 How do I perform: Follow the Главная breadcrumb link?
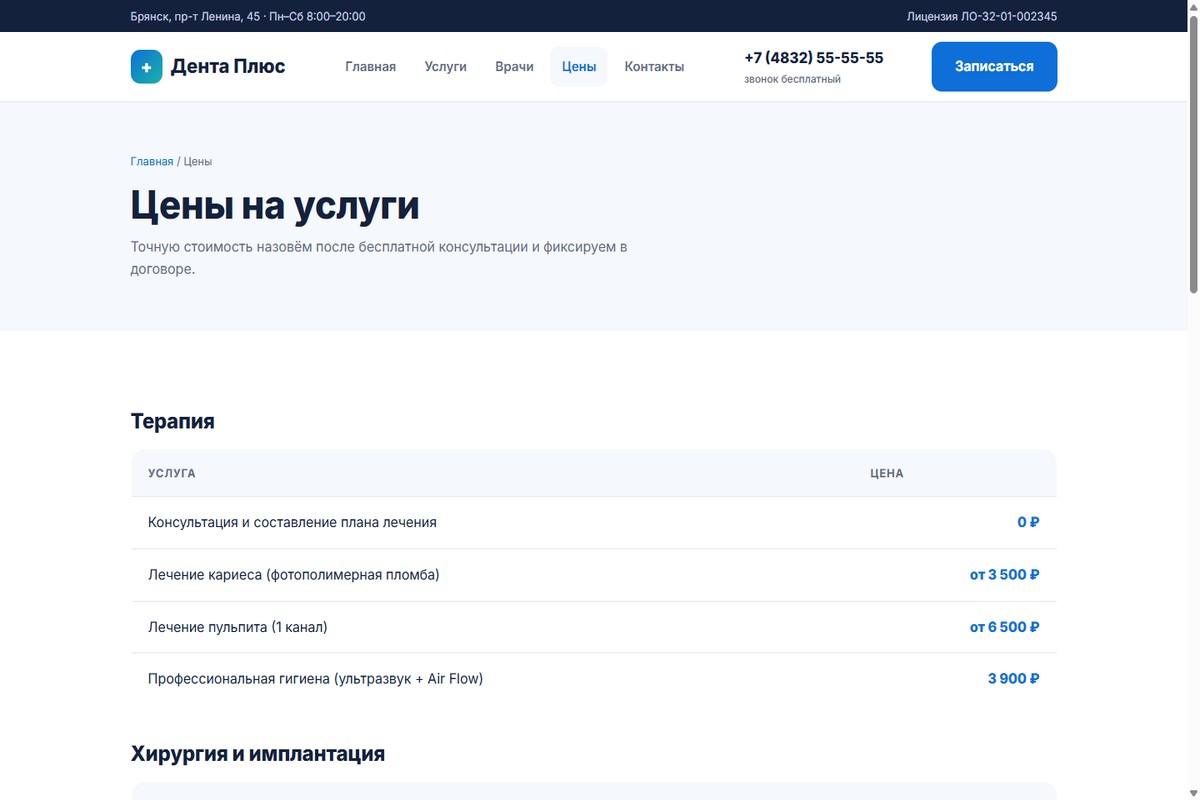[x=152, y=161]
